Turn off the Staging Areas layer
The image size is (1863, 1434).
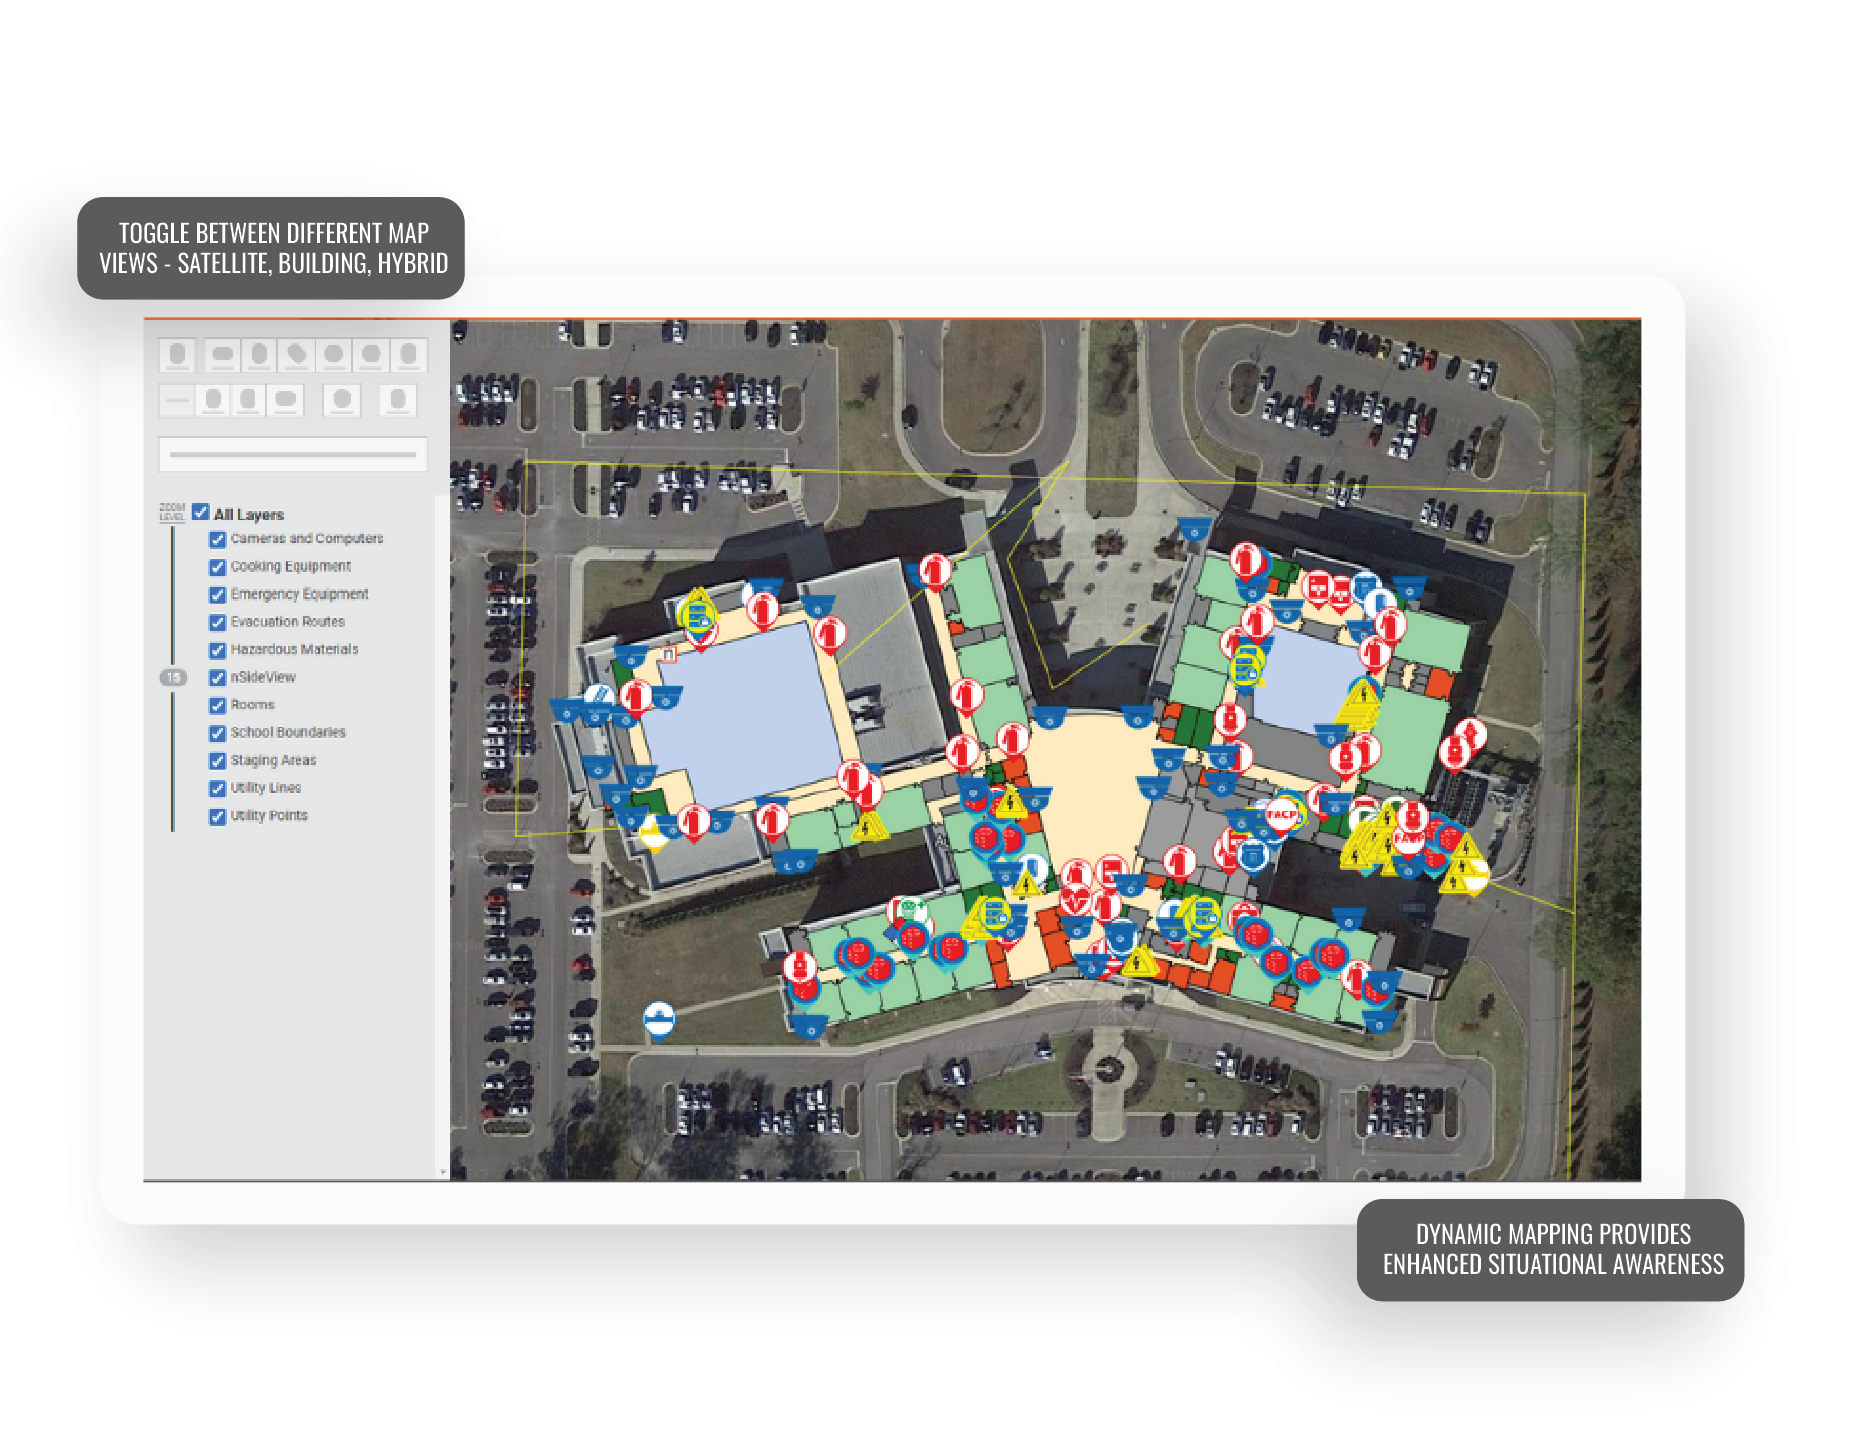pyautogui.click(x=216, y=760)
